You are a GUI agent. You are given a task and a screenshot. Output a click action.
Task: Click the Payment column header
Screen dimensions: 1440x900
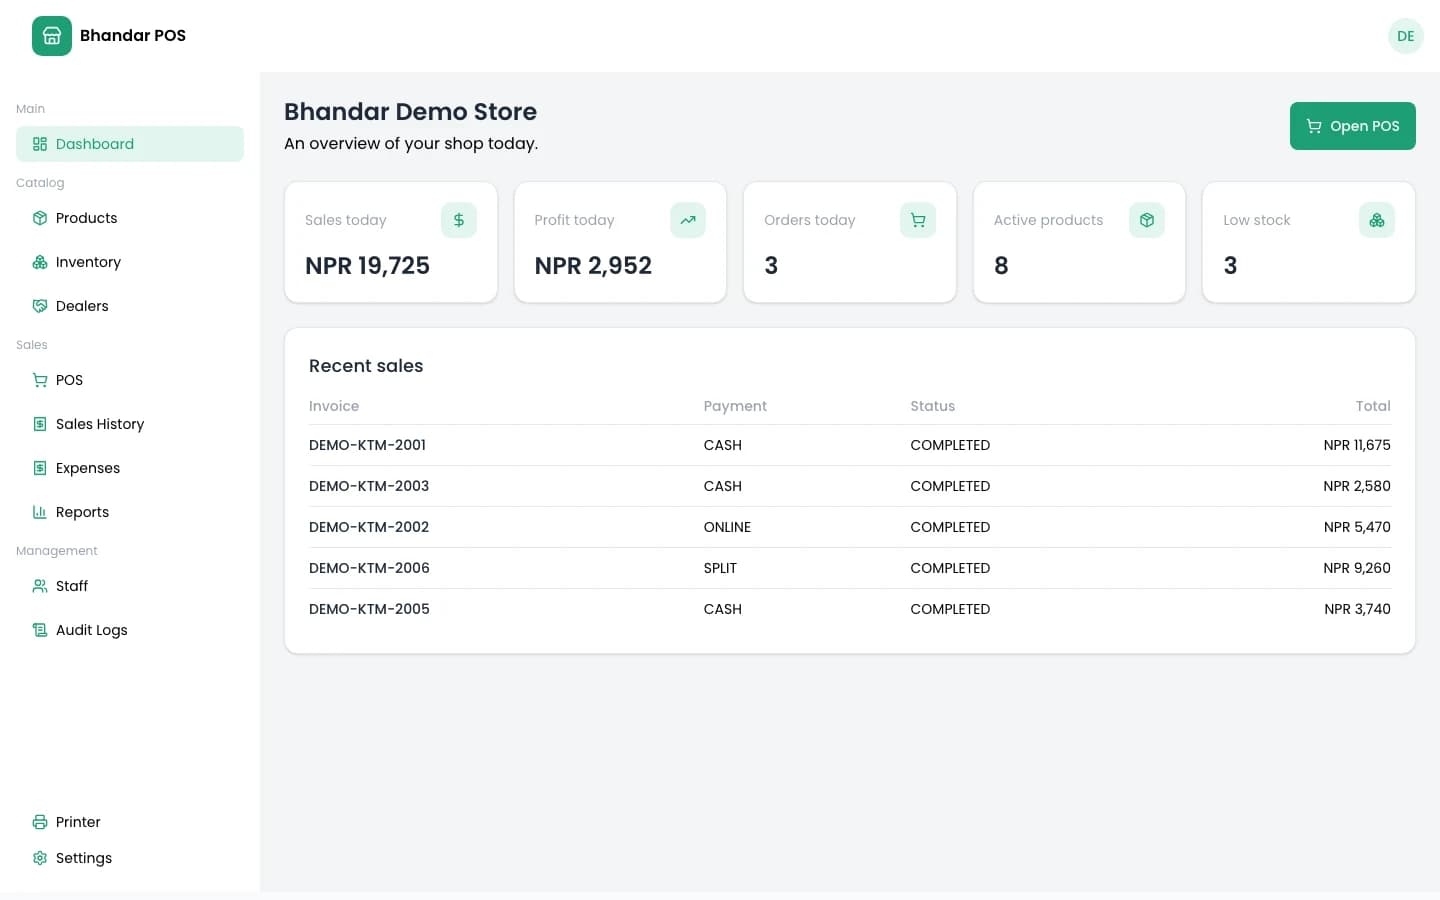pos(735,406)
